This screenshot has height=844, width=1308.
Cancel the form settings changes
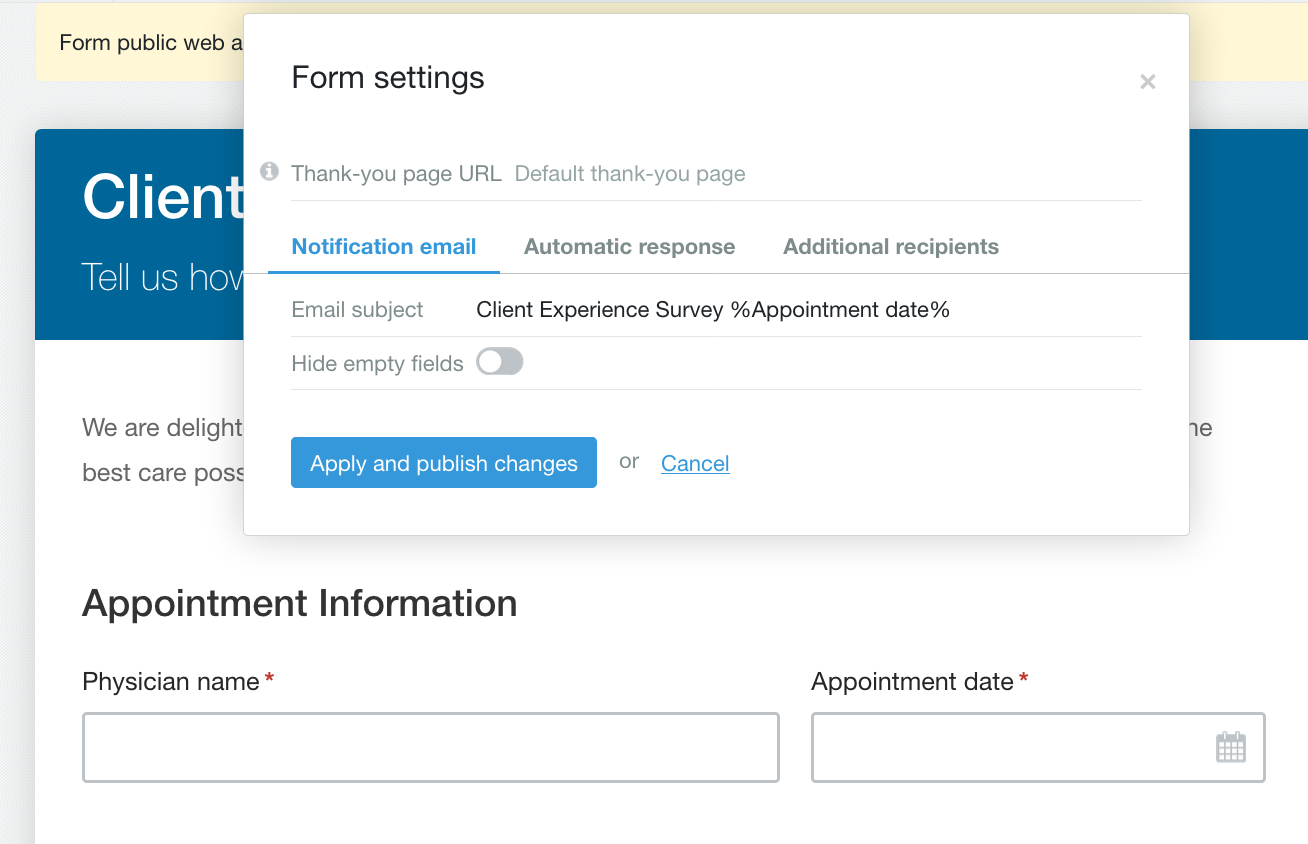[x=695, y=462]
